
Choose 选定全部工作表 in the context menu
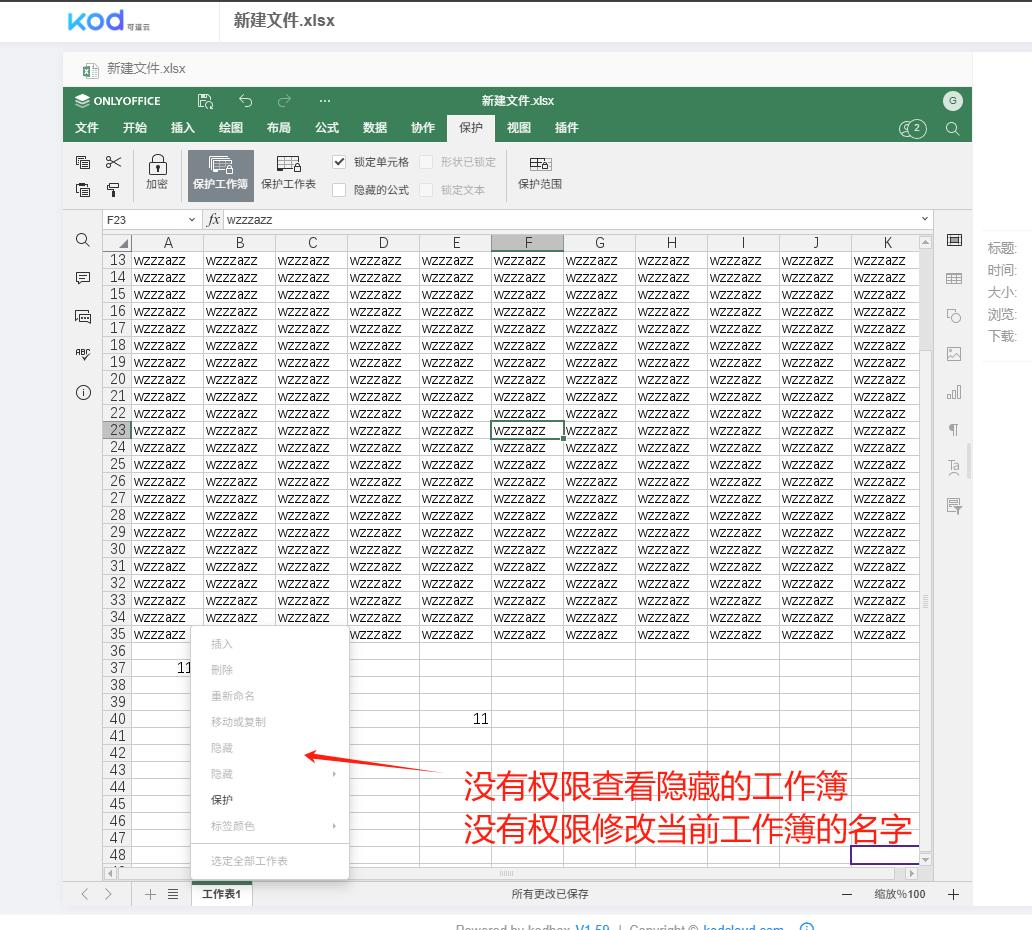(270, 861)
